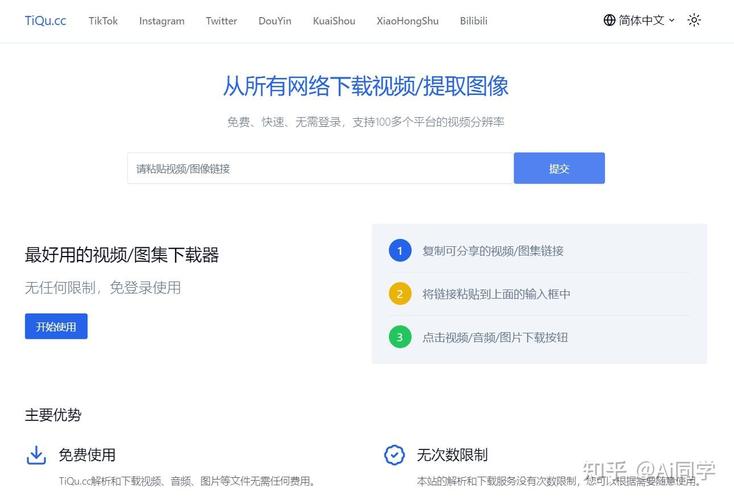Open the TiQu.cc home logo
Viewport: 734px width, 500px height.
[45, 21]
